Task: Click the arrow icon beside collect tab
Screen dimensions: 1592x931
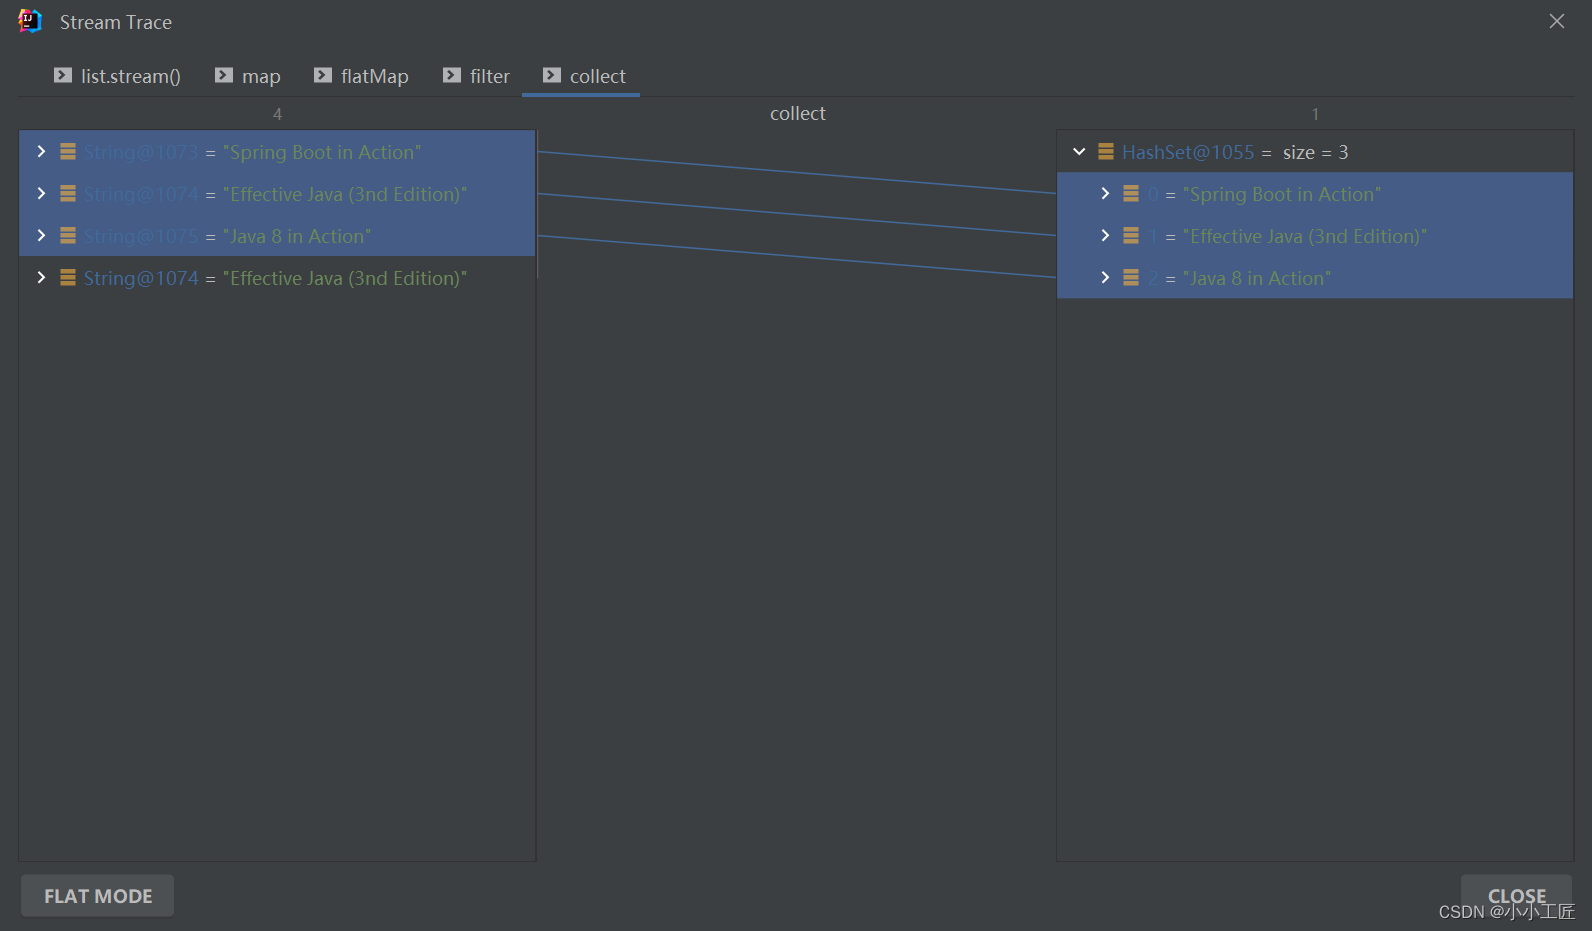Action: pyautogui.click(x=552, y=75)
